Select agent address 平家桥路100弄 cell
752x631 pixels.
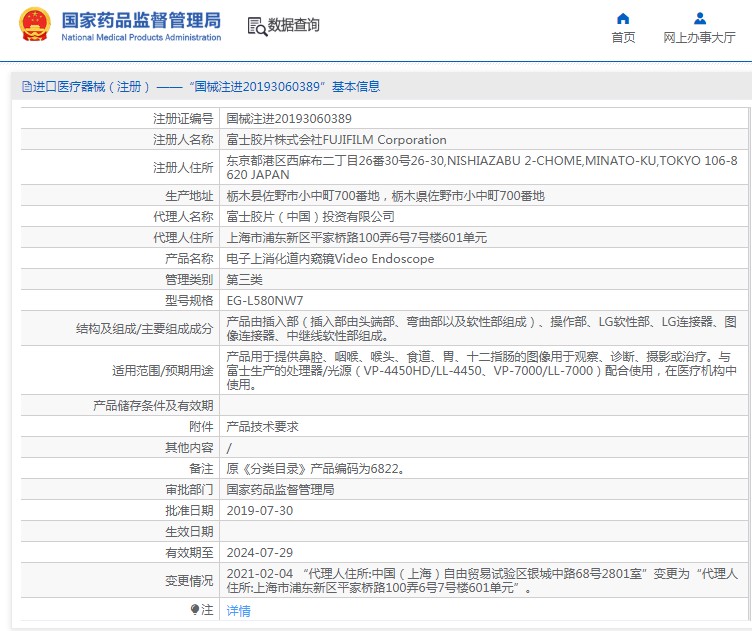pyautogui.click(x=357, y=238)
